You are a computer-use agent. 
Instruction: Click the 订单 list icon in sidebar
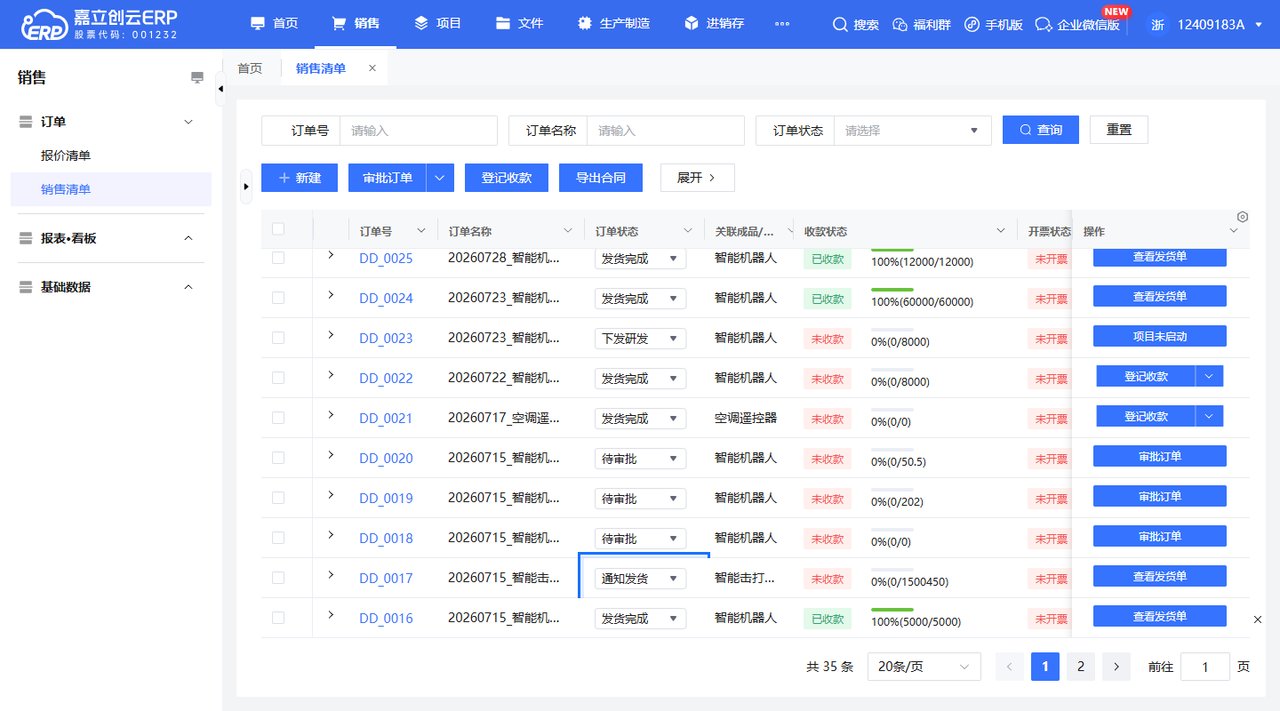pyautogui.click(x=26, y=122)
